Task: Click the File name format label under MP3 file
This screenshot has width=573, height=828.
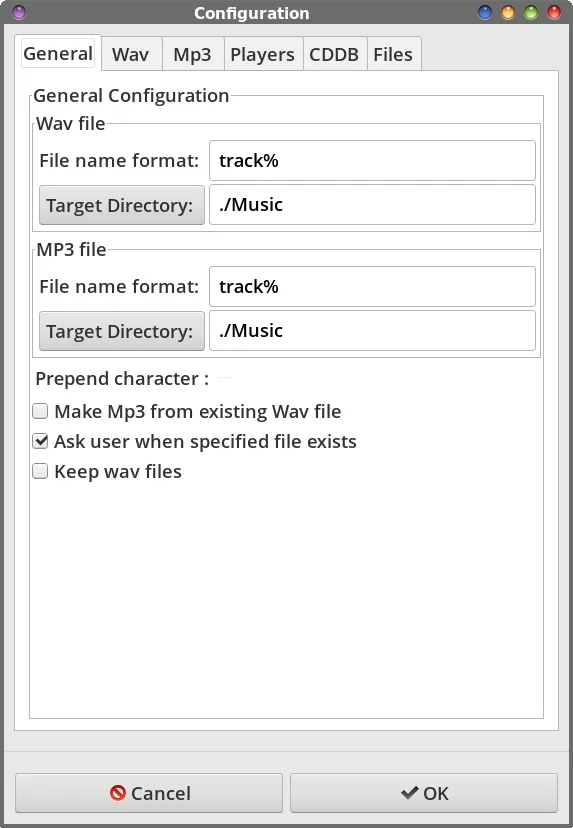Action: pos(119,287)
